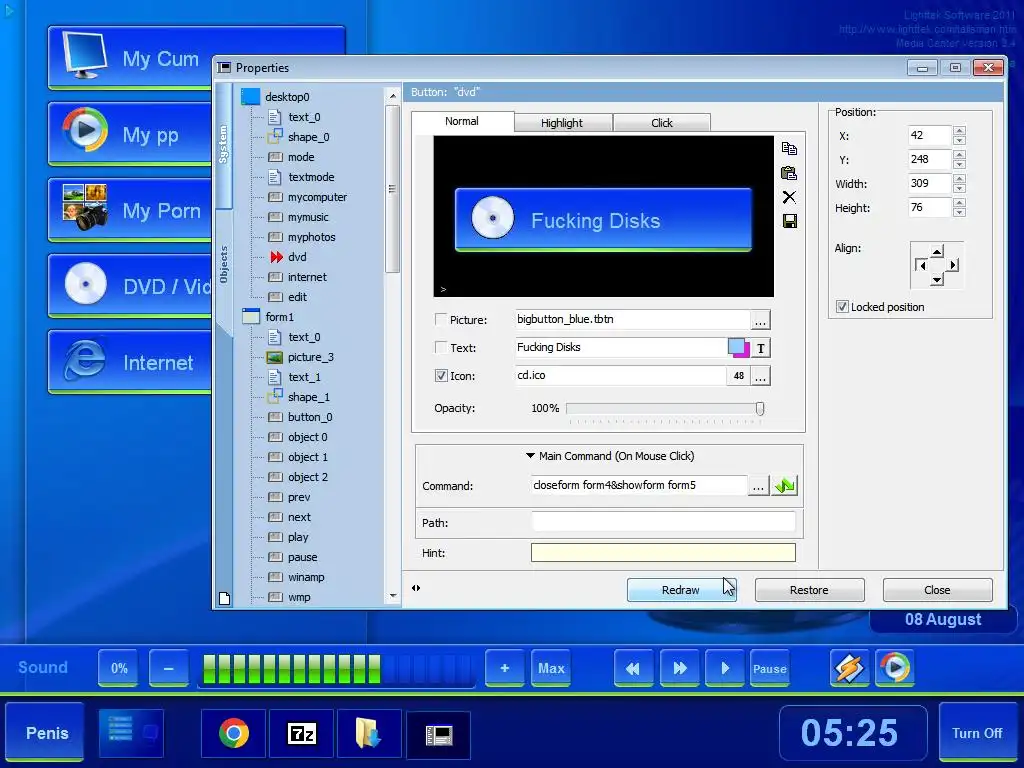Click the sound 0% mute button
This screenshot has width=1024, height=768.
(x=118, y=668)
